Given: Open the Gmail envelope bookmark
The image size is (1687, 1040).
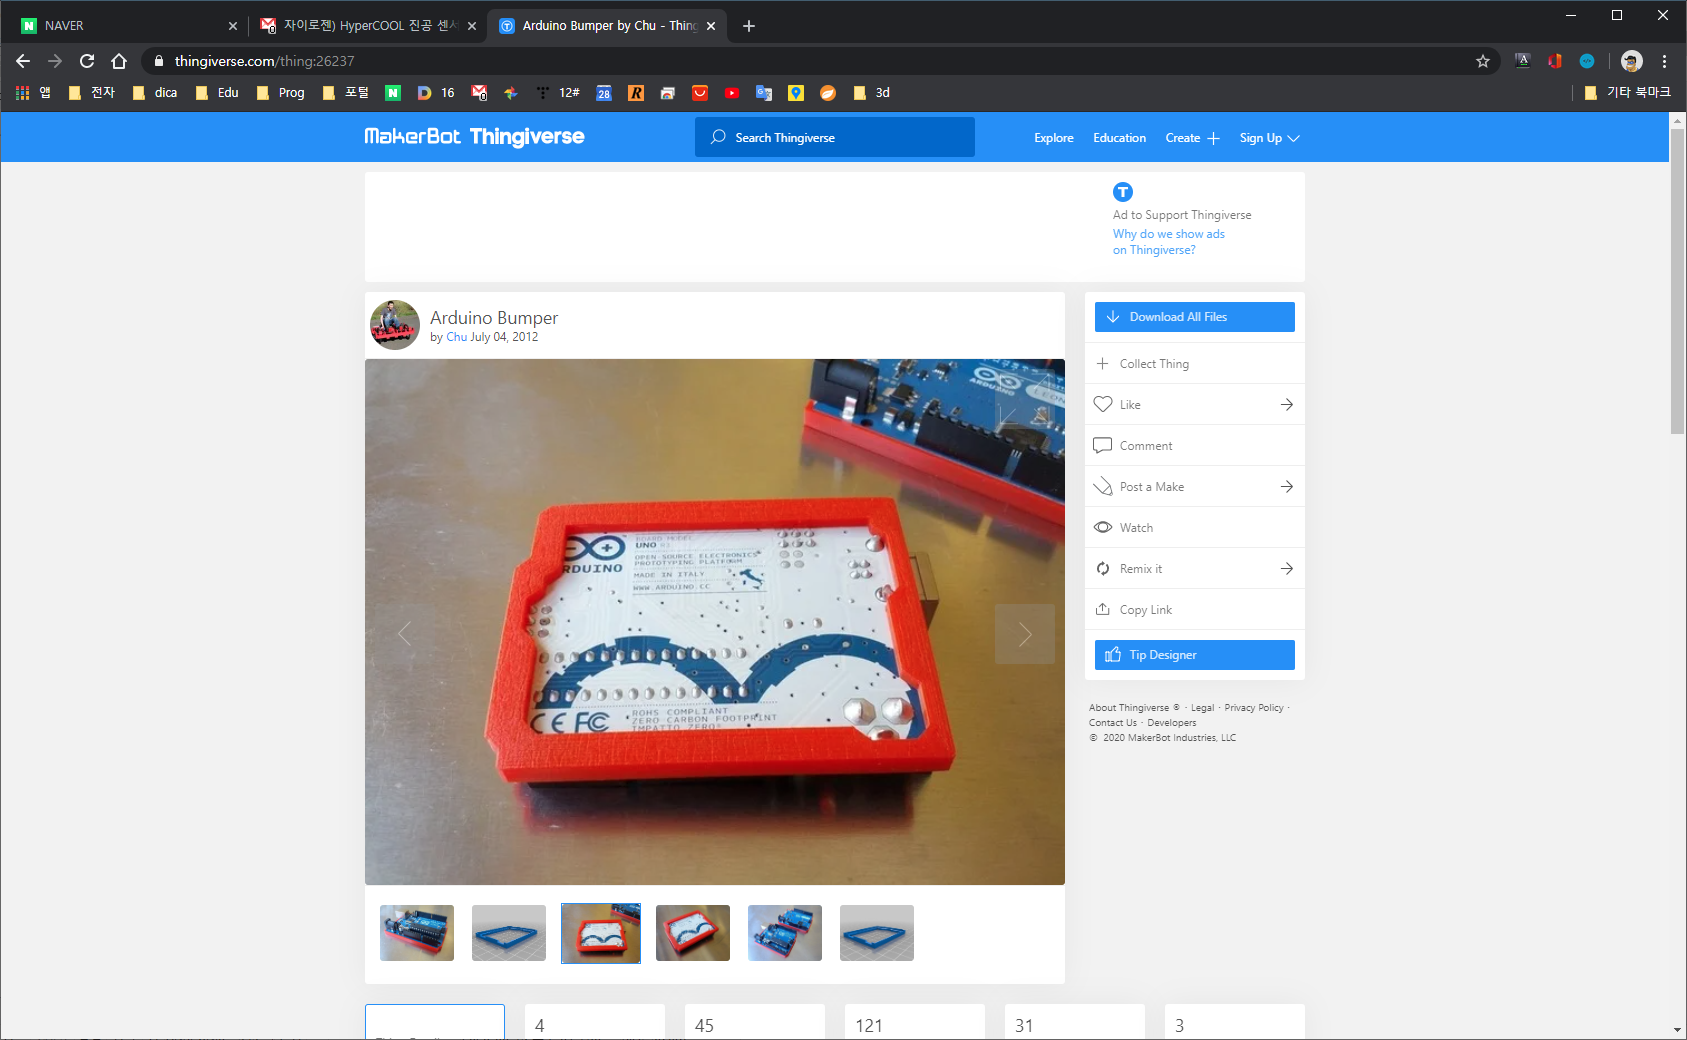Looking at the screenshot, I should (479, 93).
